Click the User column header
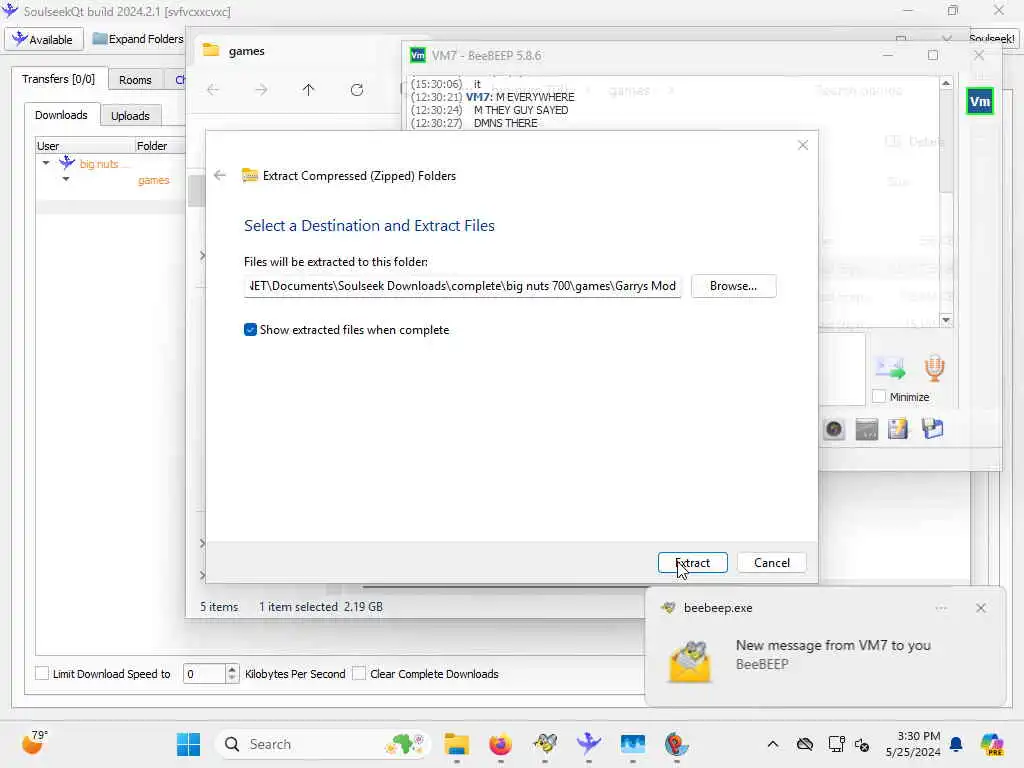Viewport: 1024px width, 768px height. coord(85,146)
